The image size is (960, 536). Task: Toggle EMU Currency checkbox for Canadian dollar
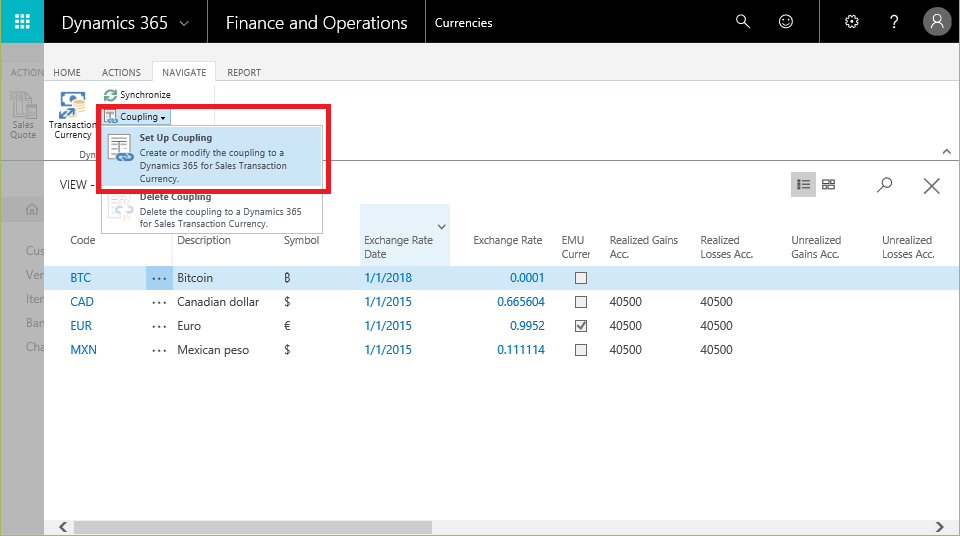[581, 302]
